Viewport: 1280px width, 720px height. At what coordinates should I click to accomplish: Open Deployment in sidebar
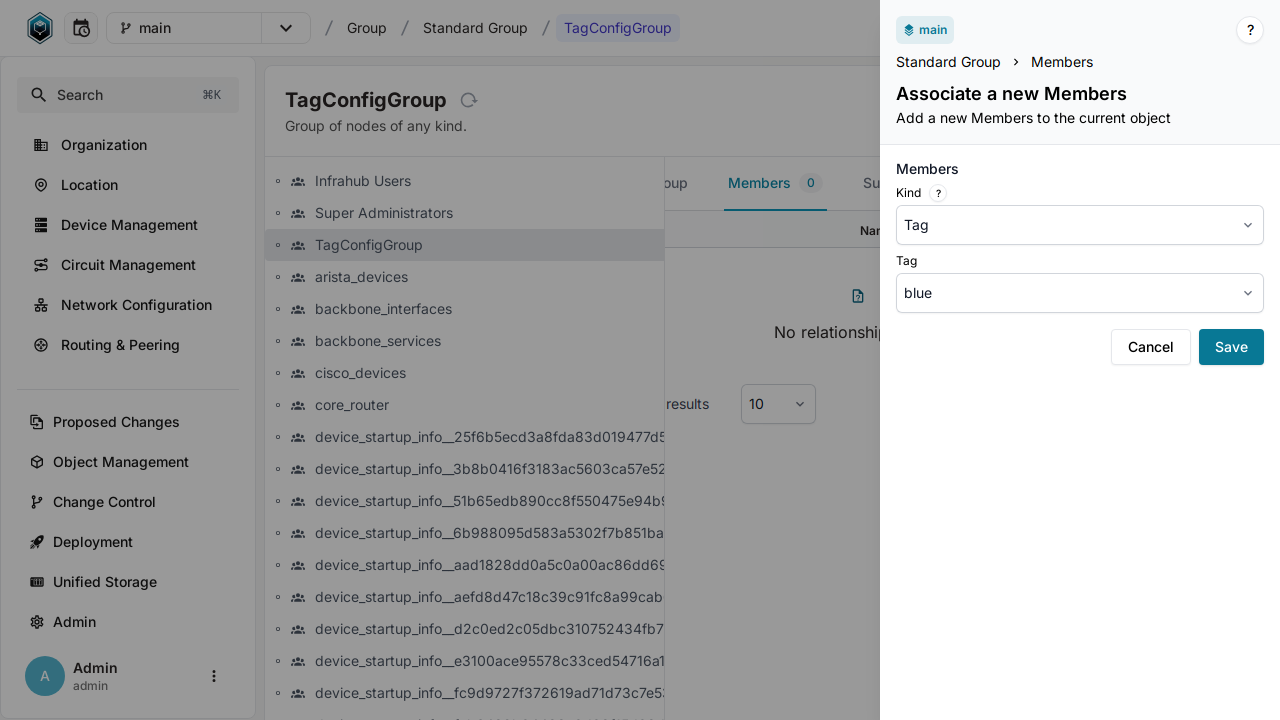[x=93, y=542]
